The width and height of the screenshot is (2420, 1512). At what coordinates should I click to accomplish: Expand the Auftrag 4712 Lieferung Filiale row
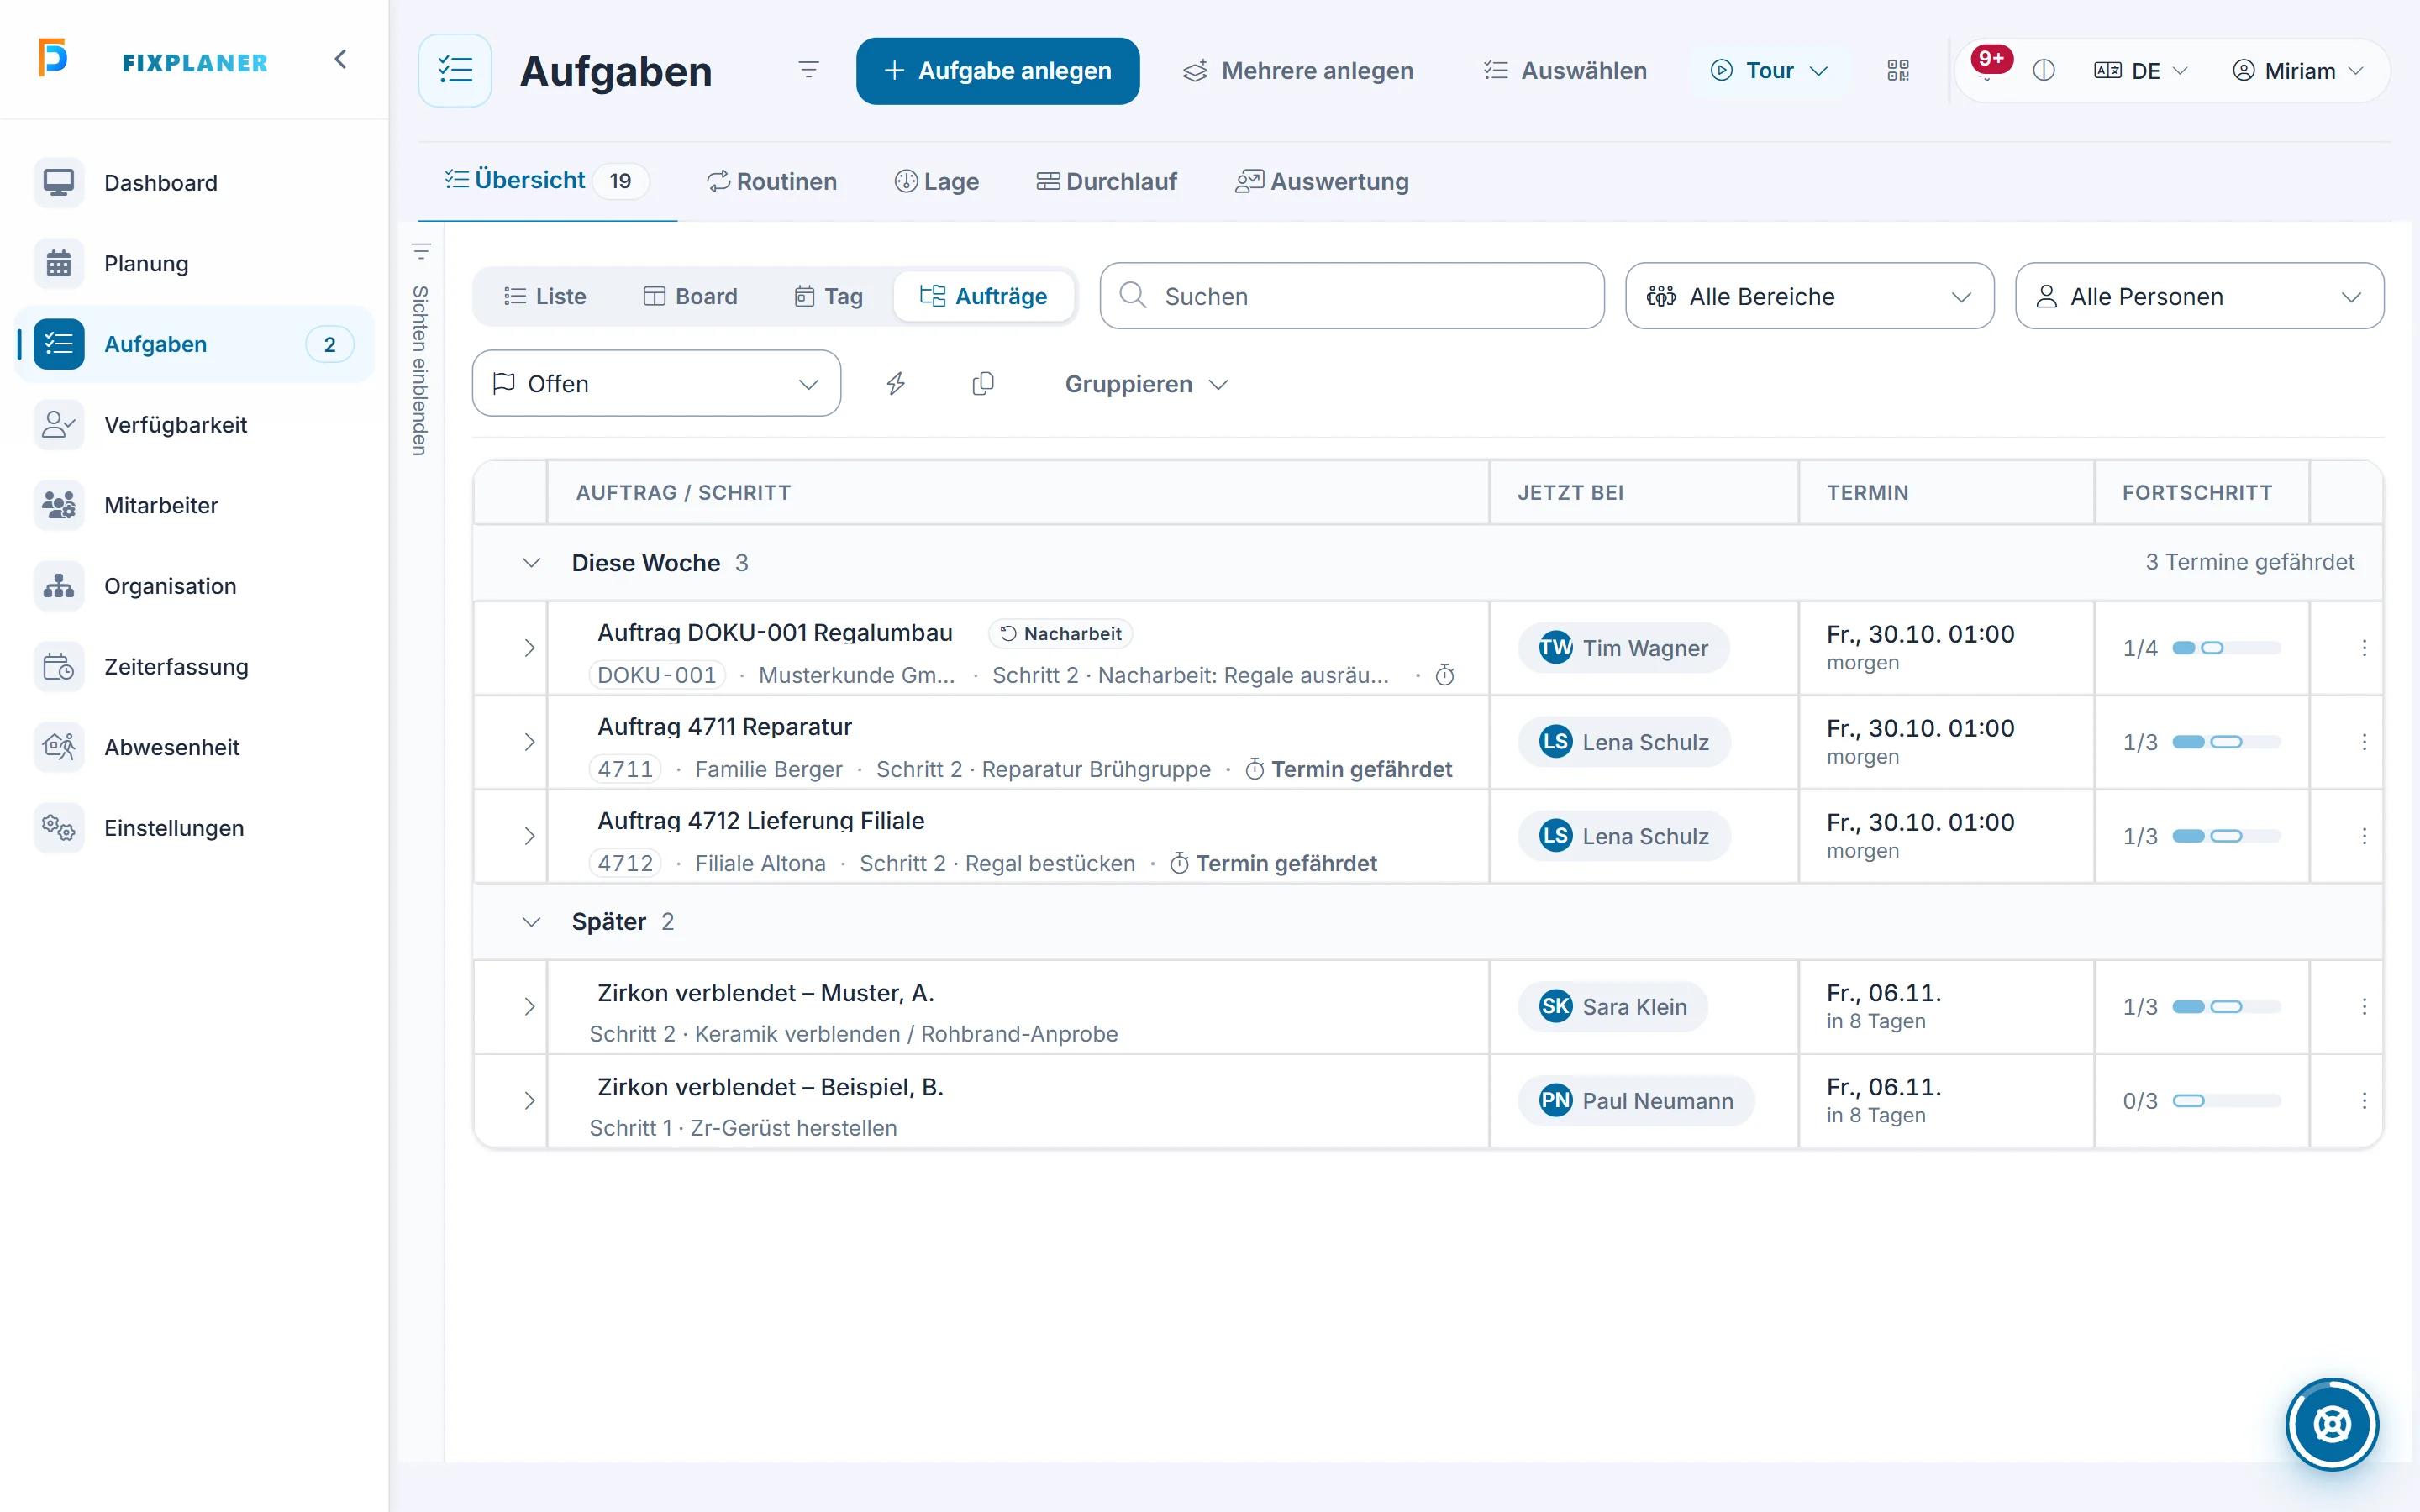point(529,836)
